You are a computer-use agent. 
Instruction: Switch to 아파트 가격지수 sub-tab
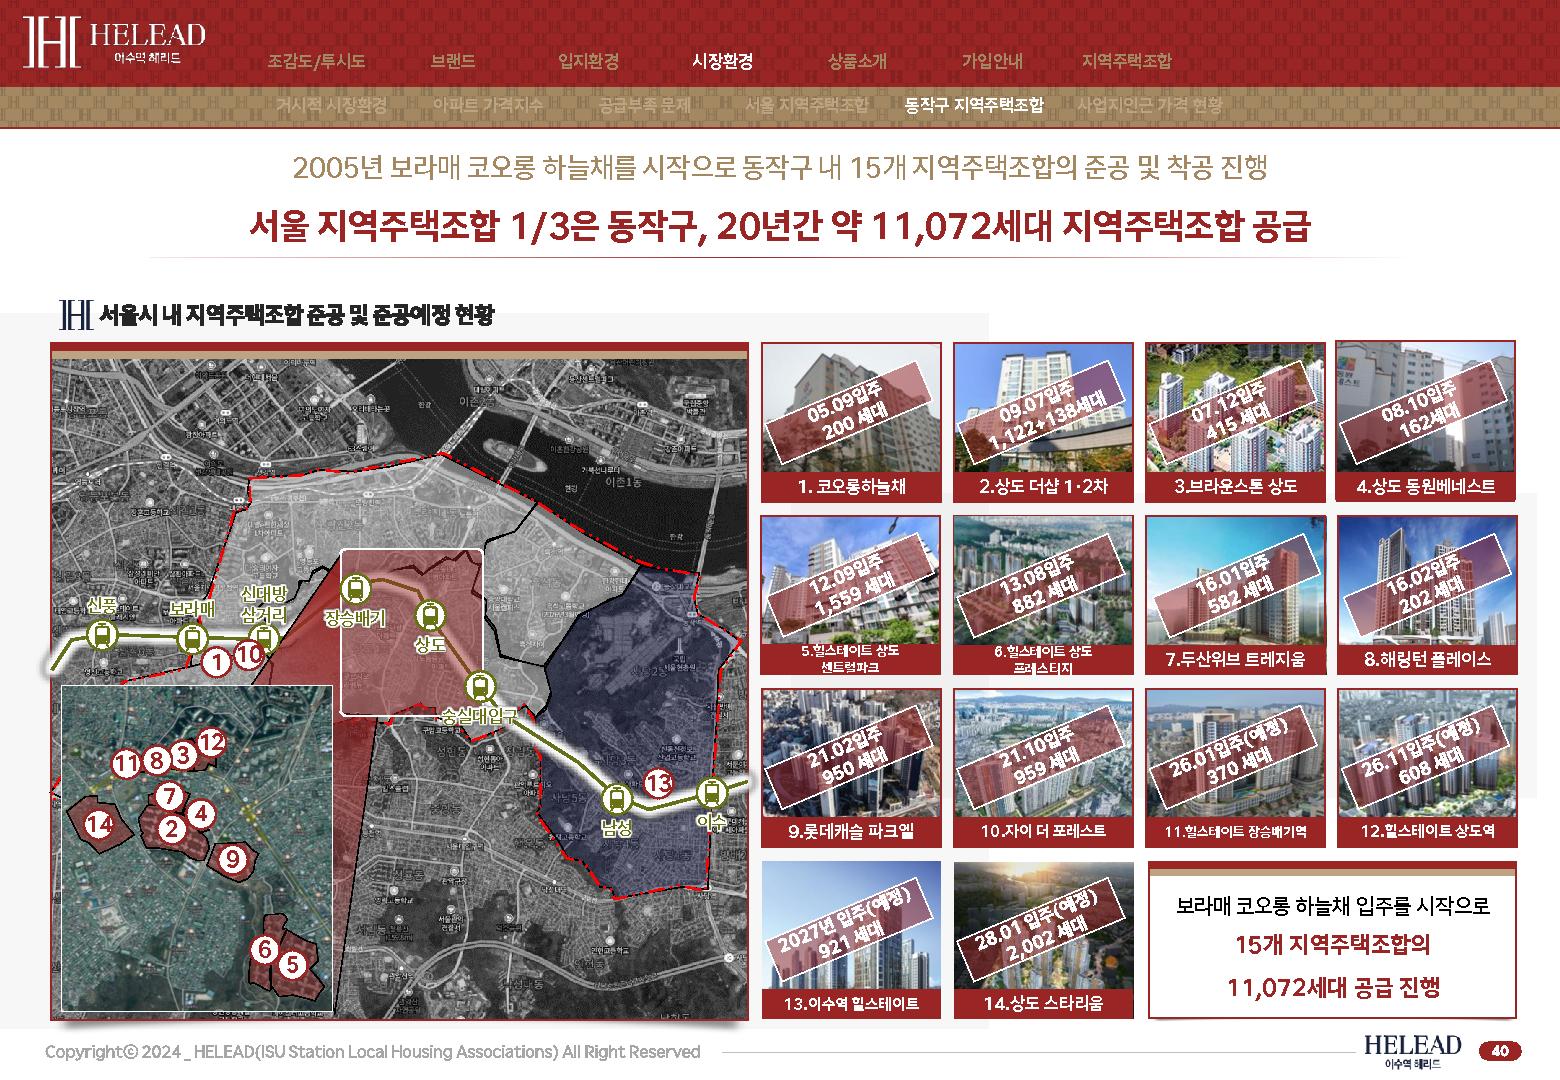488,105
